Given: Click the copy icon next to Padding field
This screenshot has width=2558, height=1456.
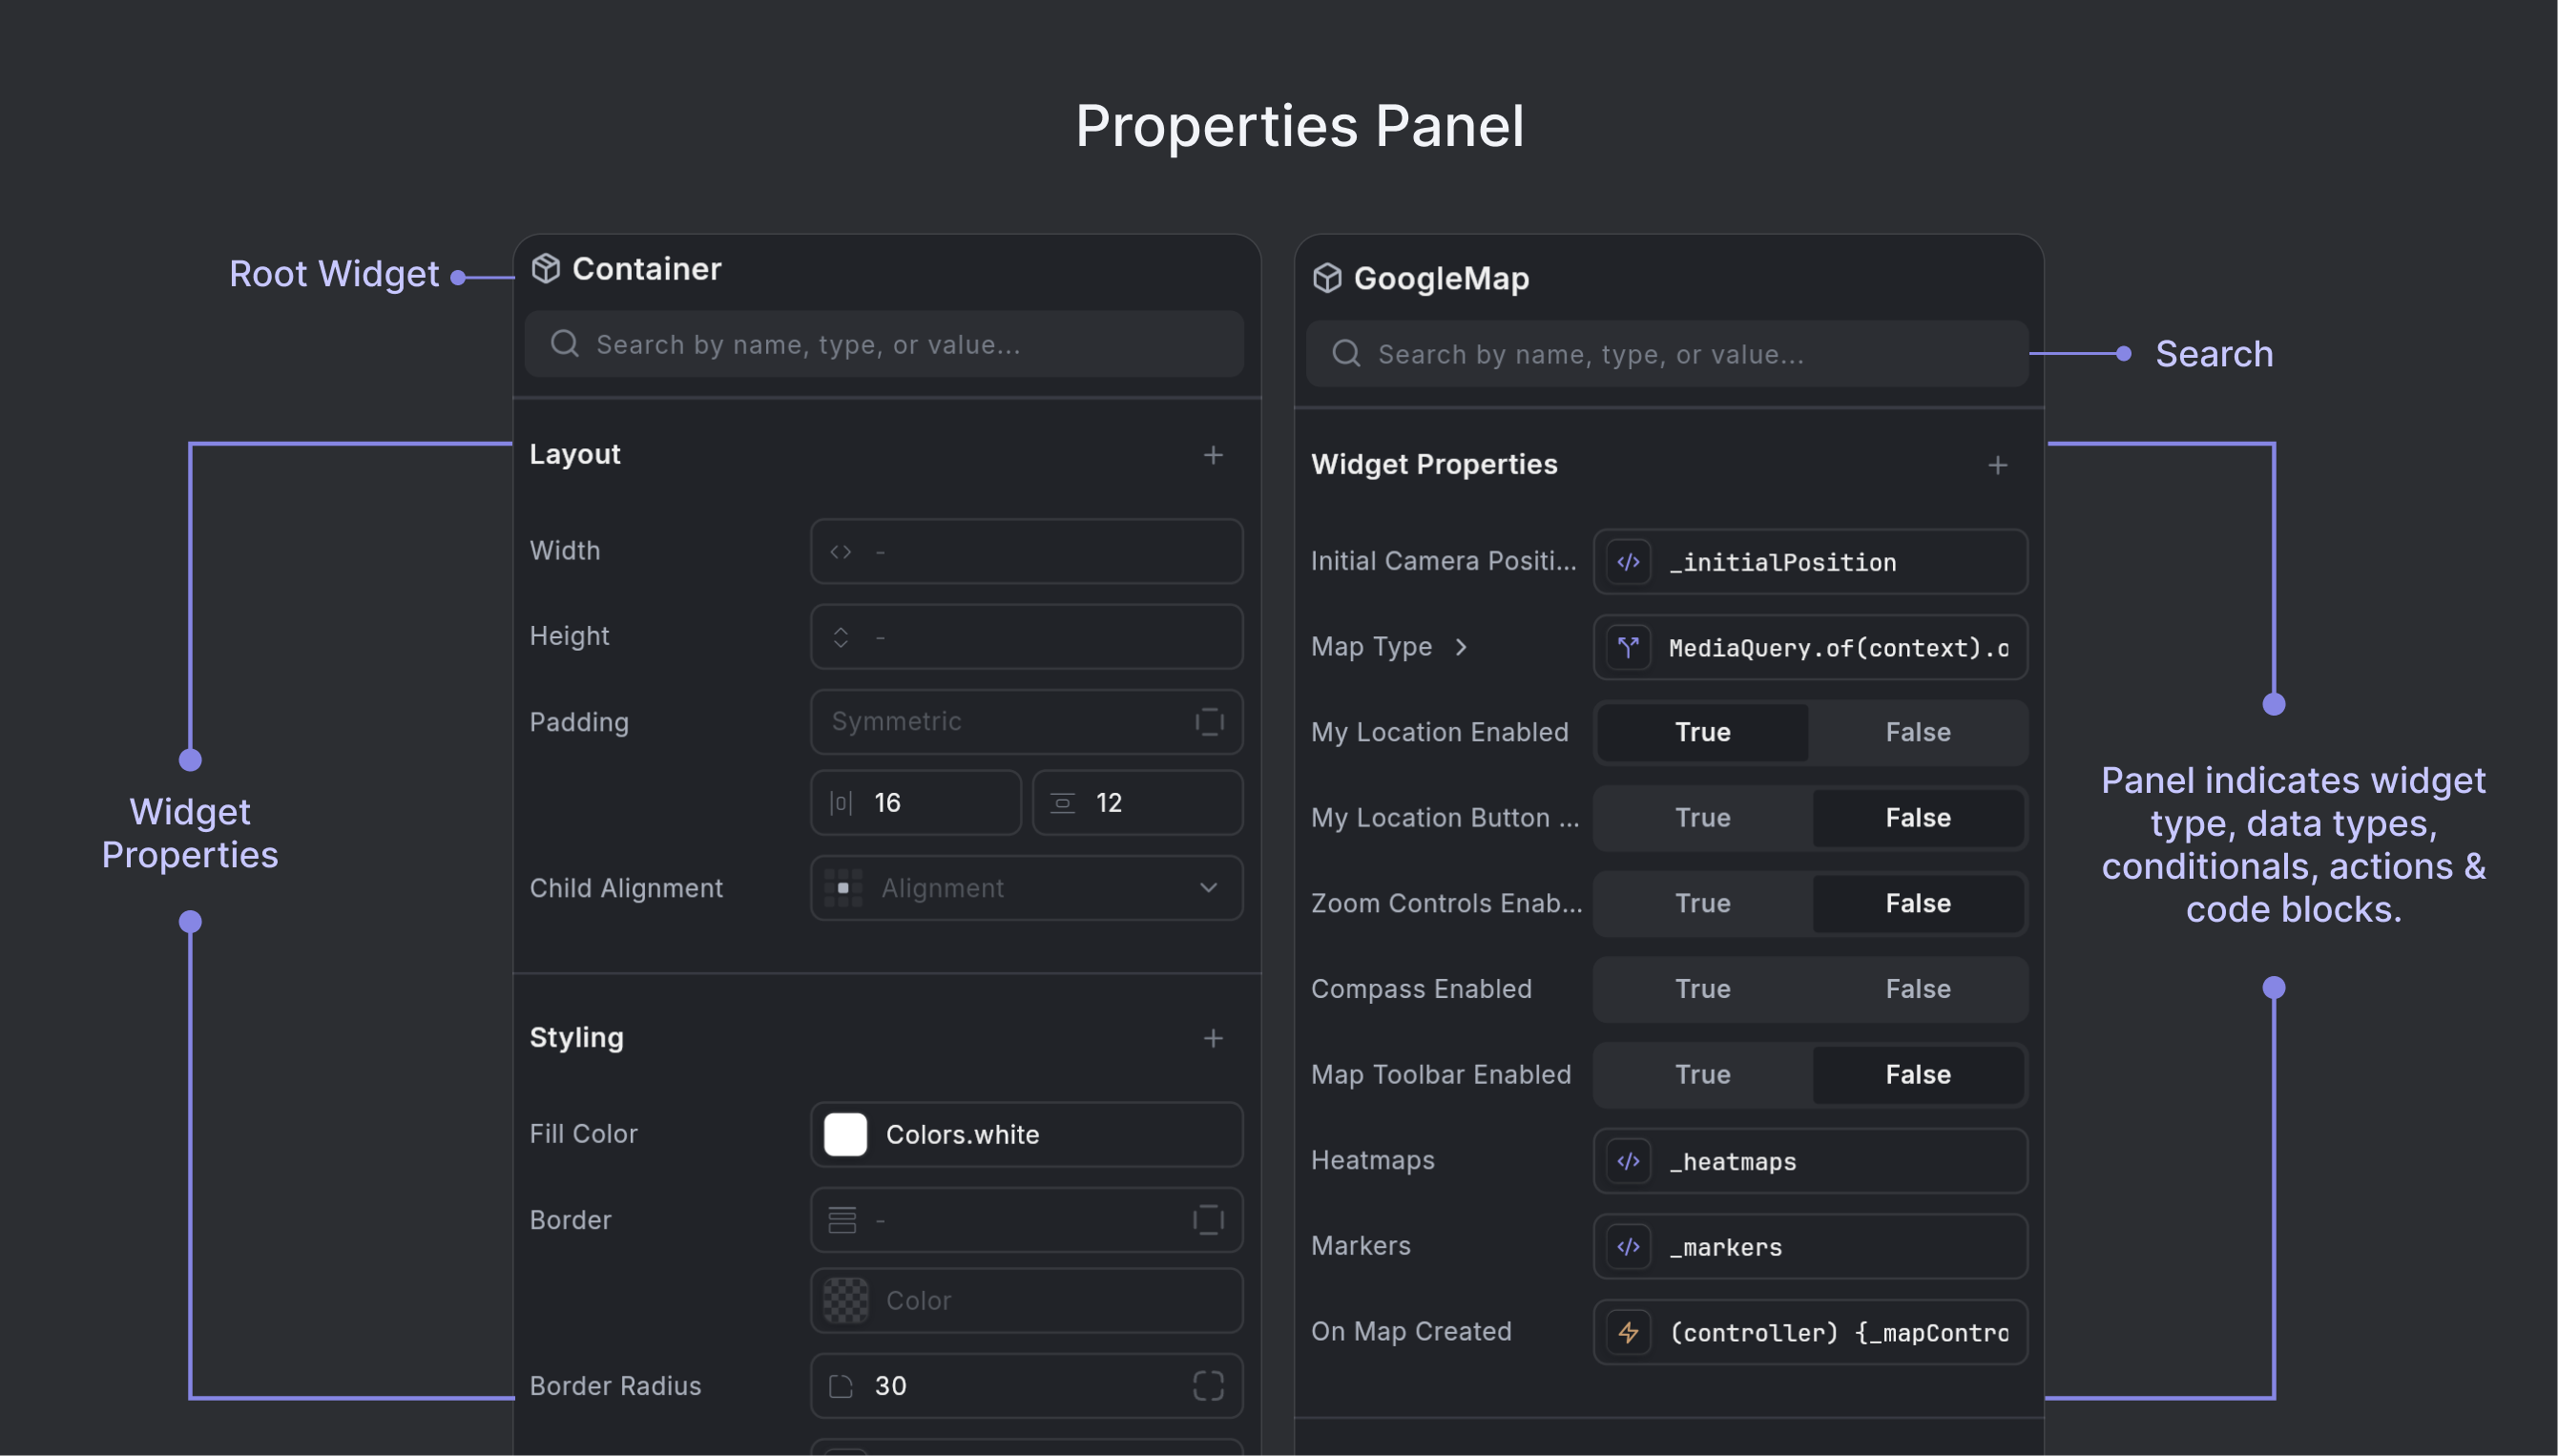Looking at the screenshot, I should point(1209,721).
